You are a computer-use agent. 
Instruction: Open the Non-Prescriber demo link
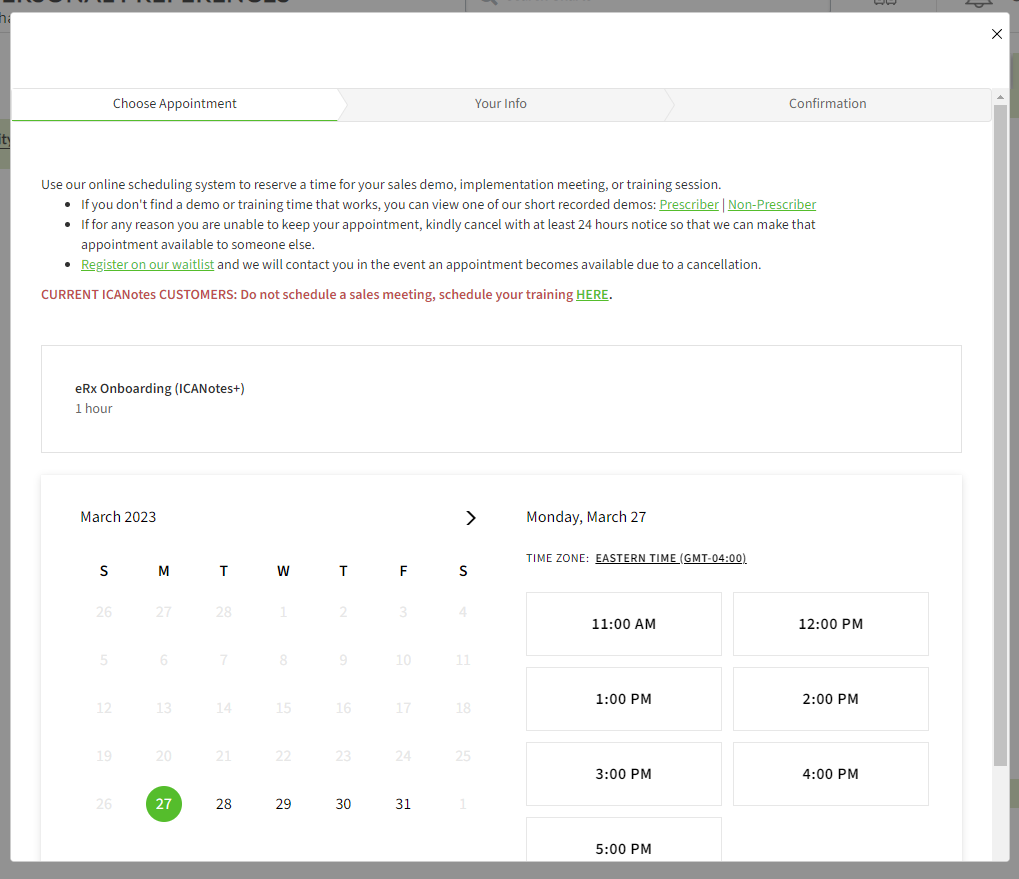pyautogui.click(x=771, y=205)
